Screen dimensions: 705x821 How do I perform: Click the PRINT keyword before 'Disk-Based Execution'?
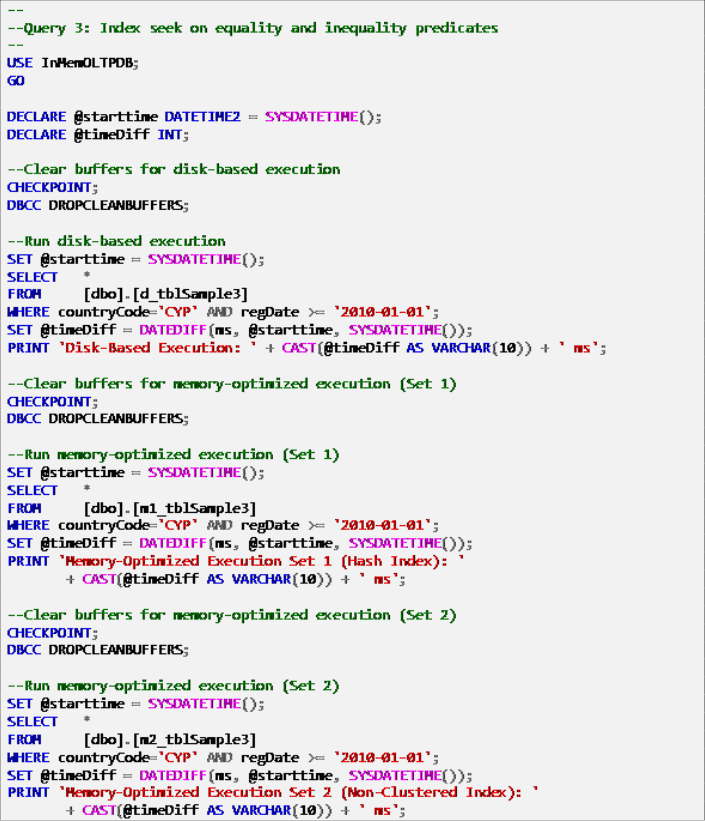pyautogui.click(x=28, y=348)
